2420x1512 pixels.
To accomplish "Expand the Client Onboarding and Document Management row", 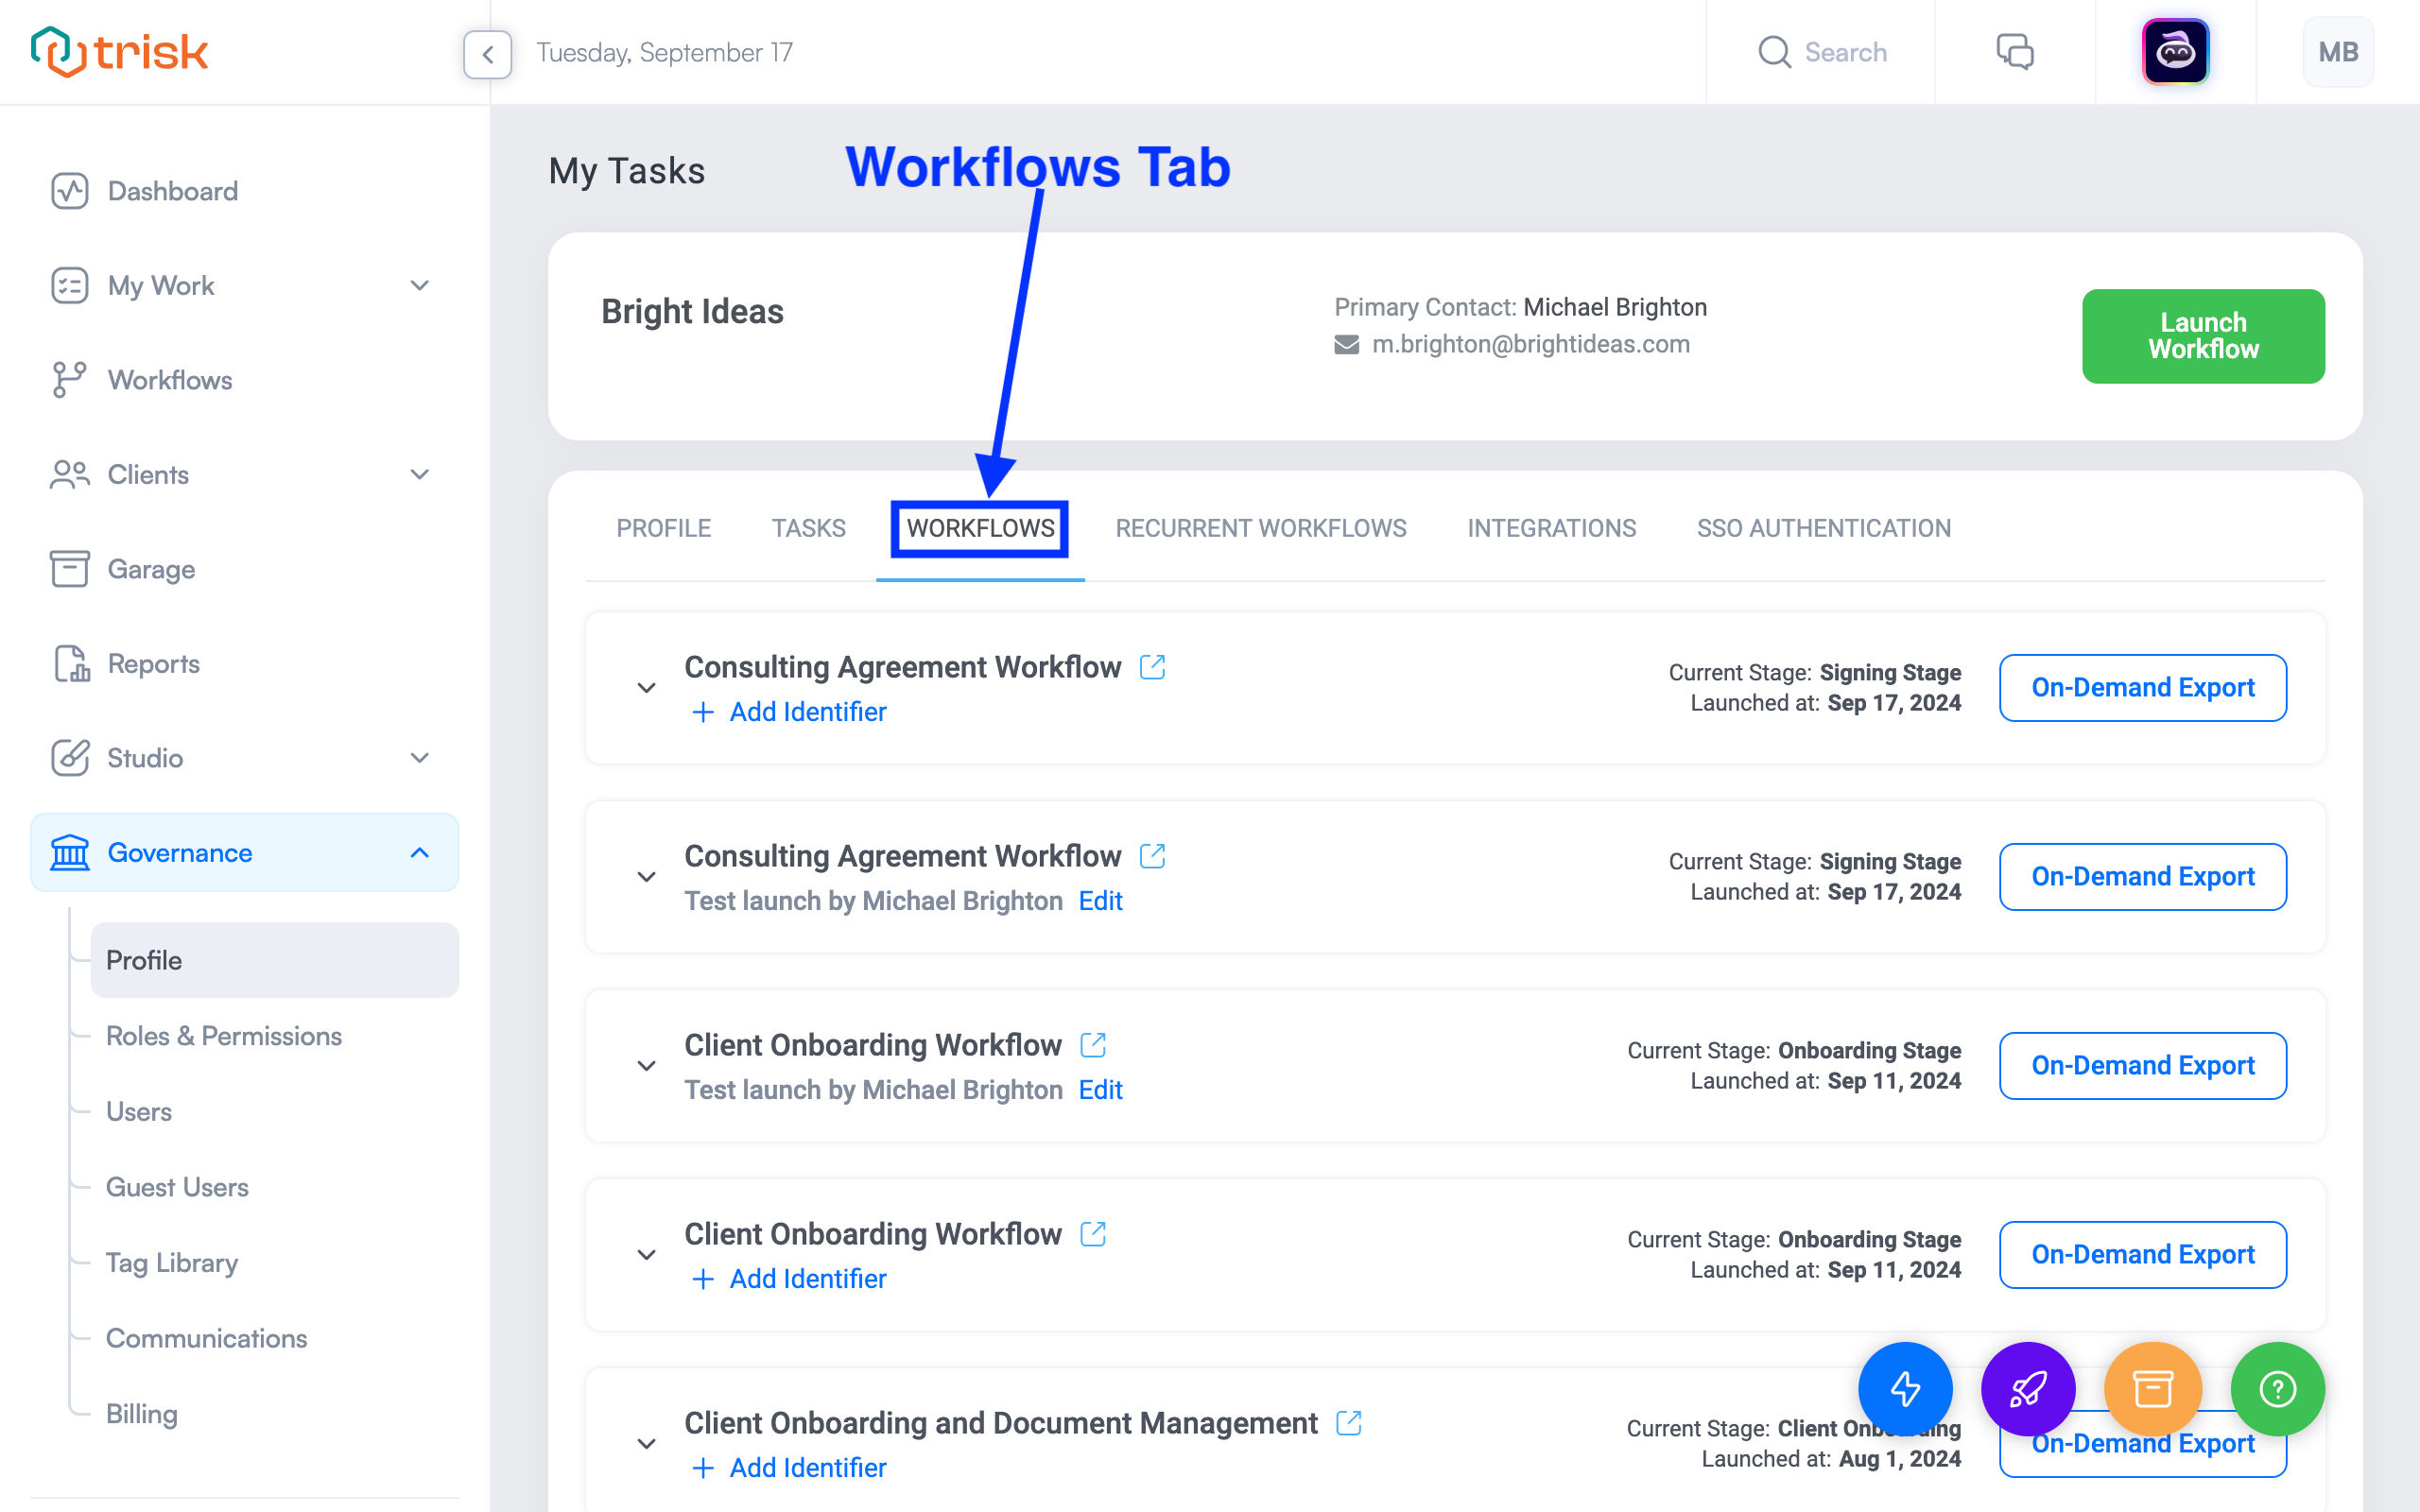I will coord(645,1442).
